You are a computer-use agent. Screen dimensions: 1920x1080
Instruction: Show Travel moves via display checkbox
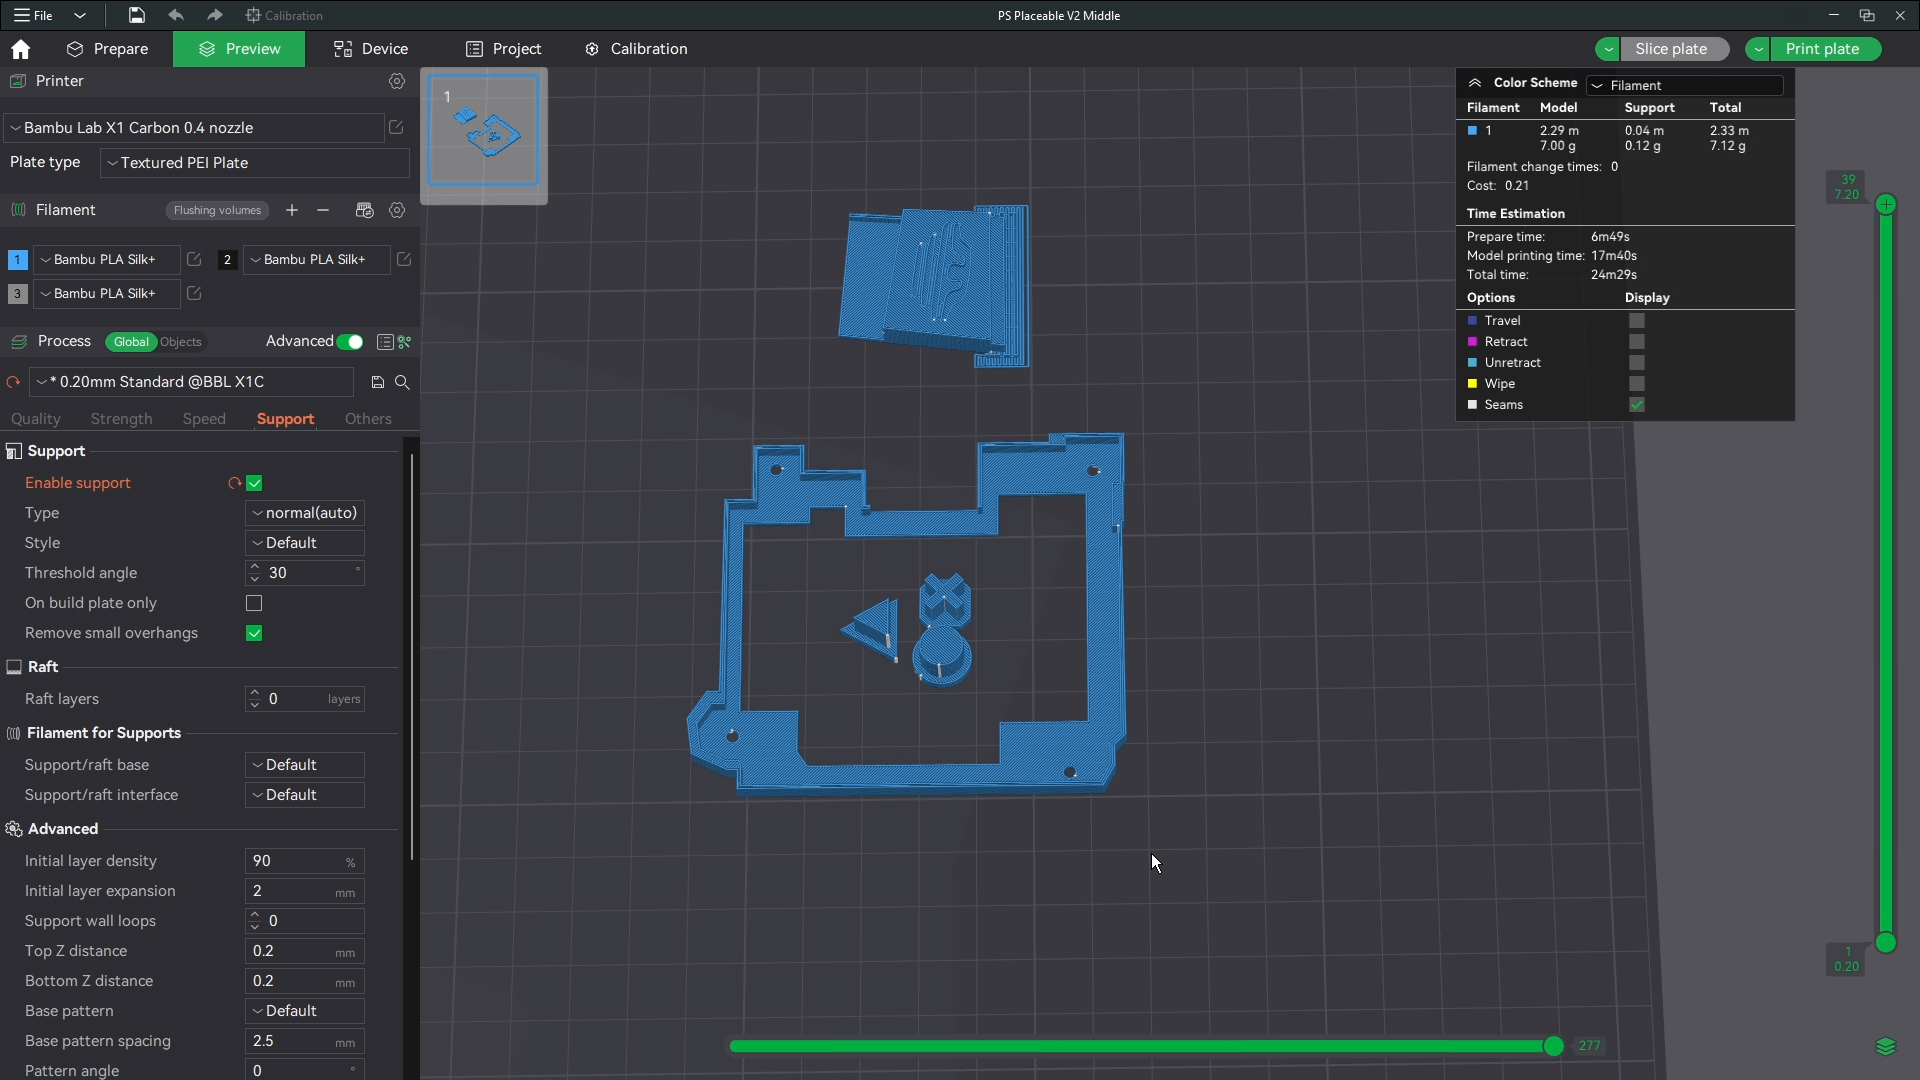(x=1636, y=321)
